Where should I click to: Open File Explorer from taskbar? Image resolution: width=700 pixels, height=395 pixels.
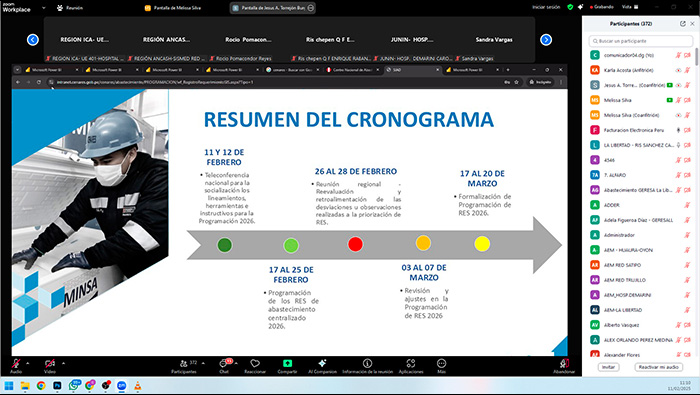pos(25,386)
